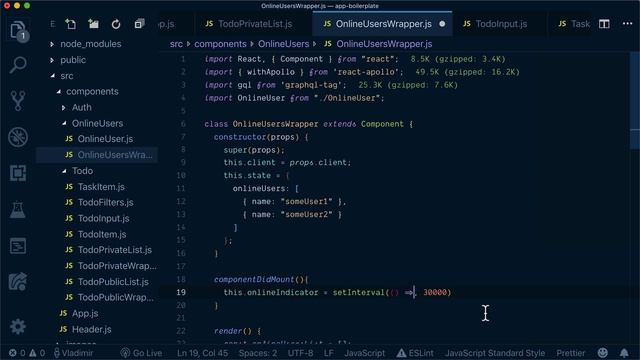Open TodoPrivateList.js in the file tree
This screenshot has height=360, width=640.
pyautogui.click(x=115, y=250)
